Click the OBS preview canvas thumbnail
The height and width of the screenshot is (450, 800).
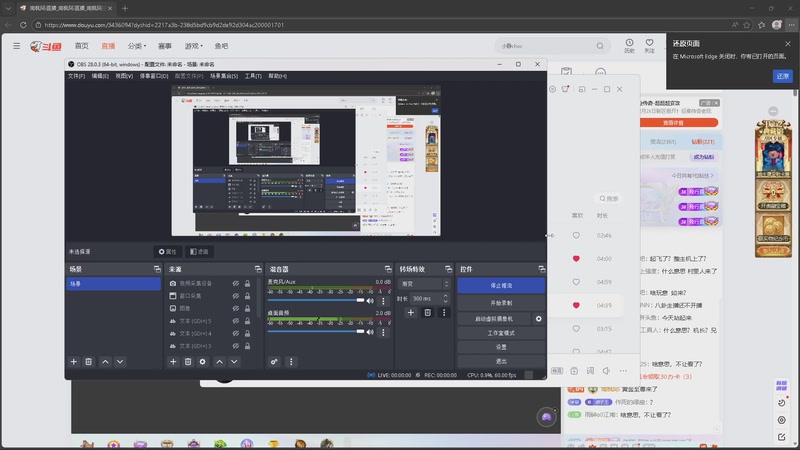tap(306, 161)
